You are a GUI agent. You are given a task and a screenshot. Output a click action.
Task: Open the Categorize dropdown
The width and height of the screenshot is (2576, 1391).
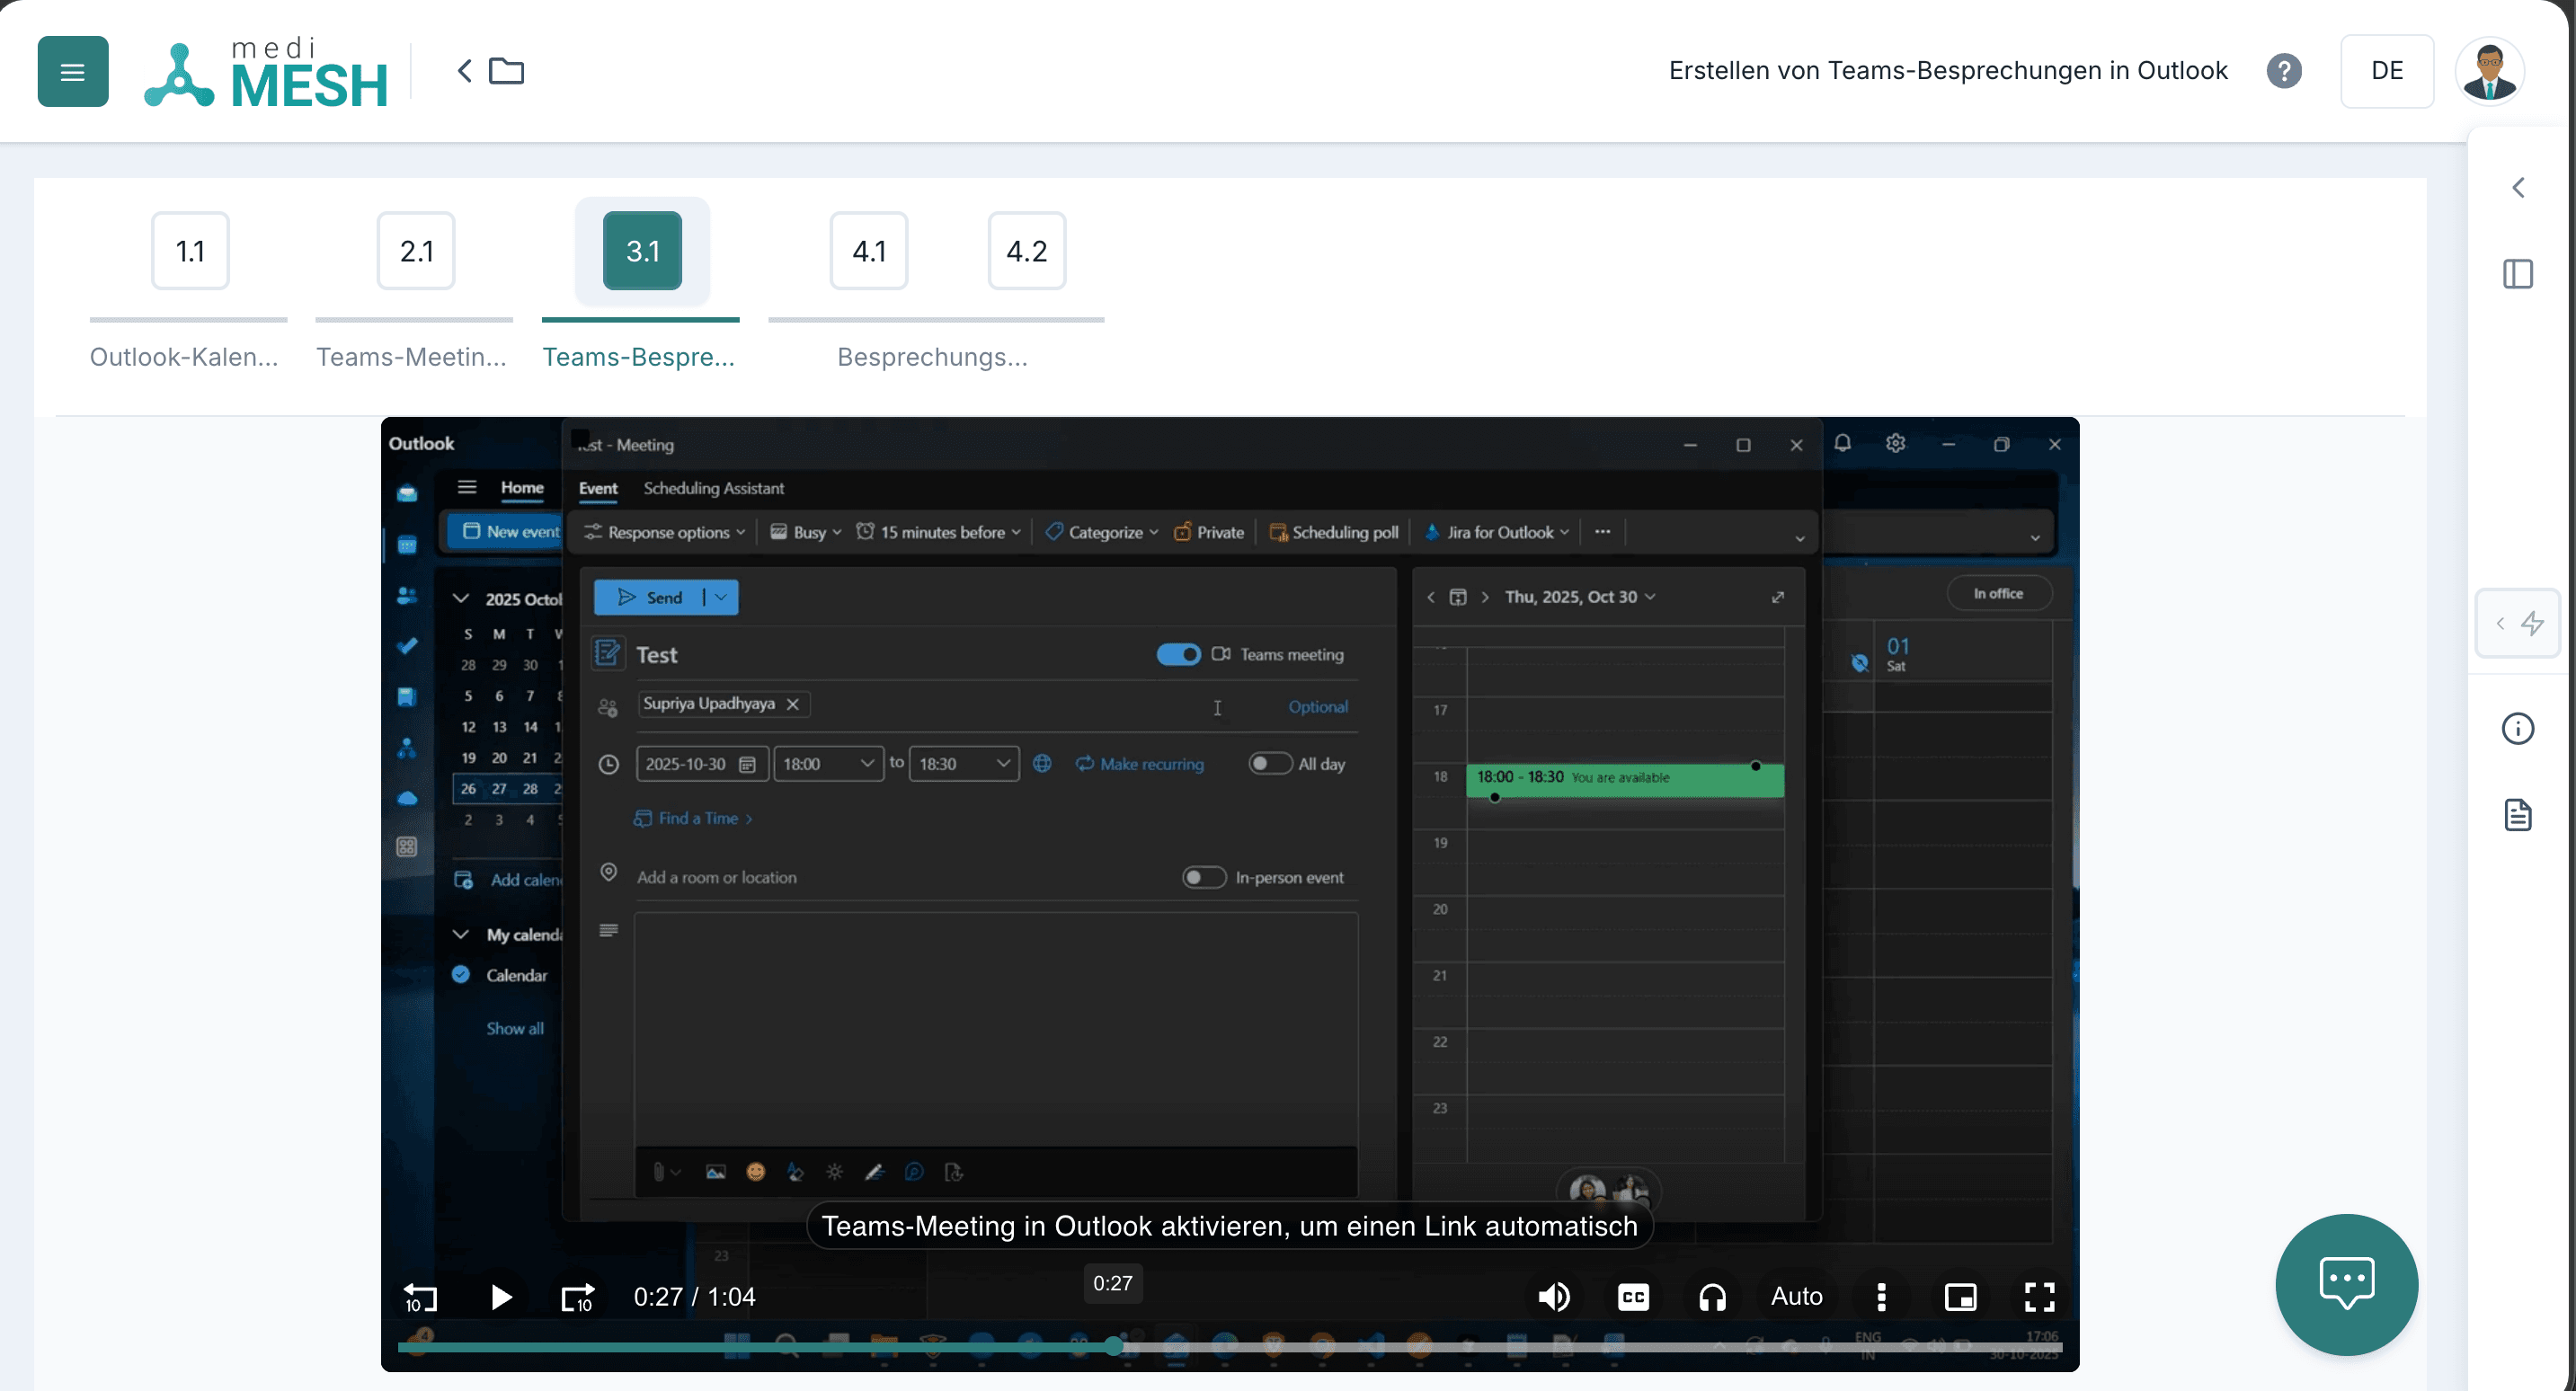click(x=1102, y=532)
